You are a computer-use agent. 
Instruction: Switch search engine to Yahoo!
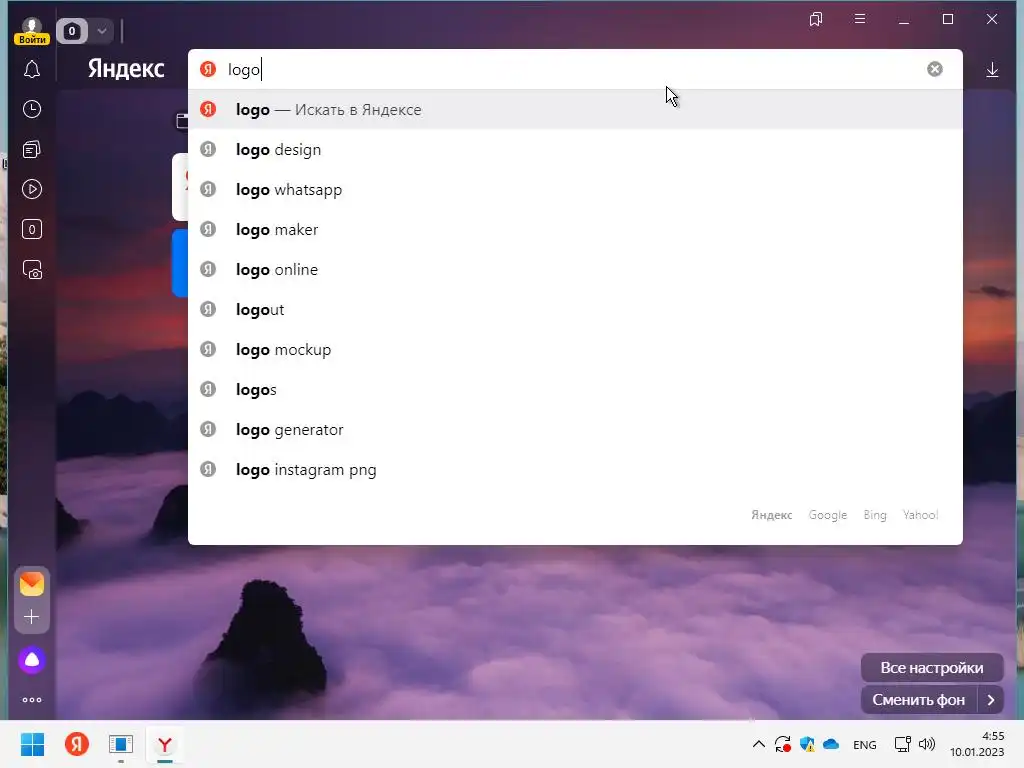(920, 515)
